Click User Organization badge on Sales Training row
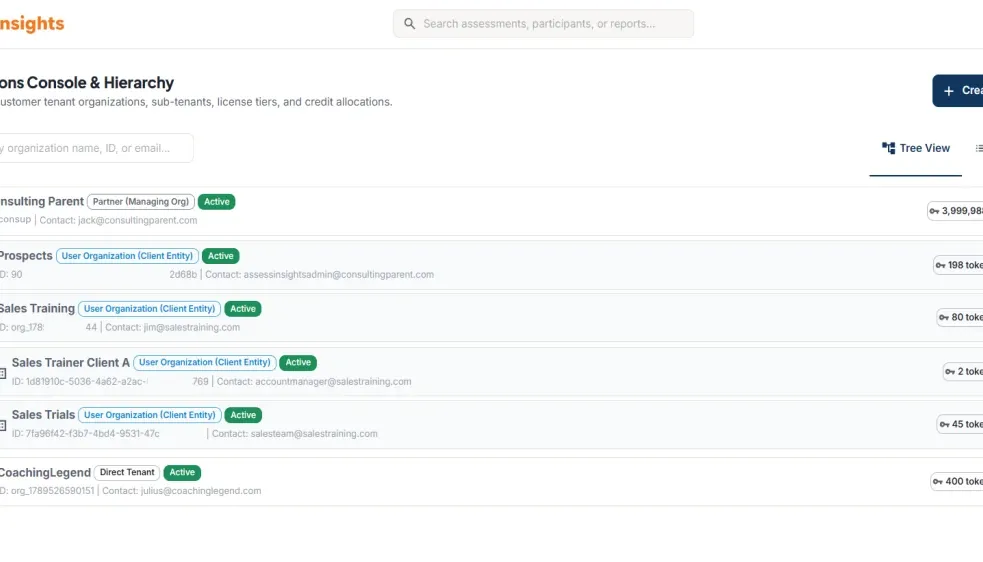The height and width of the screenshot is (562, 983). tap(149, 309)
